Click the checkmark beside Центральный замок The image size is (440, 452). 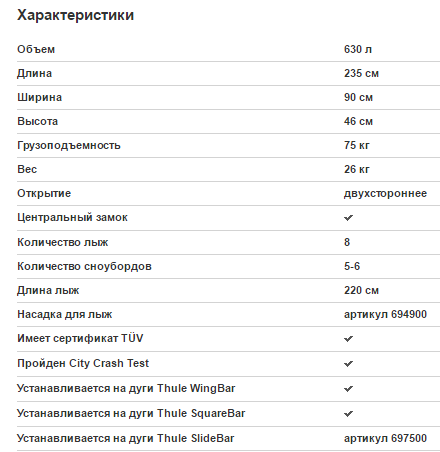pyautogui.click(x=348, y=218)
